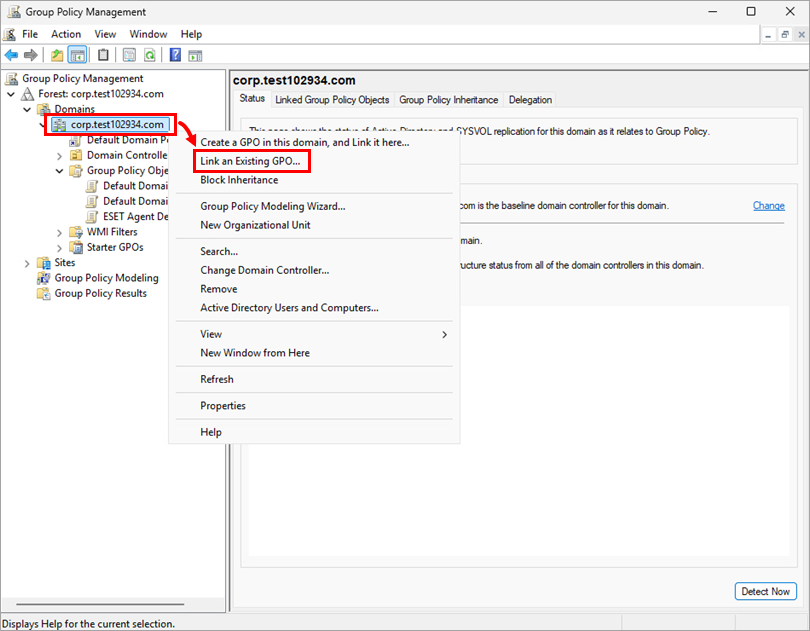Open Help via blue question mark icon
This screenshot has width=810, height=631.
[175, 55]
